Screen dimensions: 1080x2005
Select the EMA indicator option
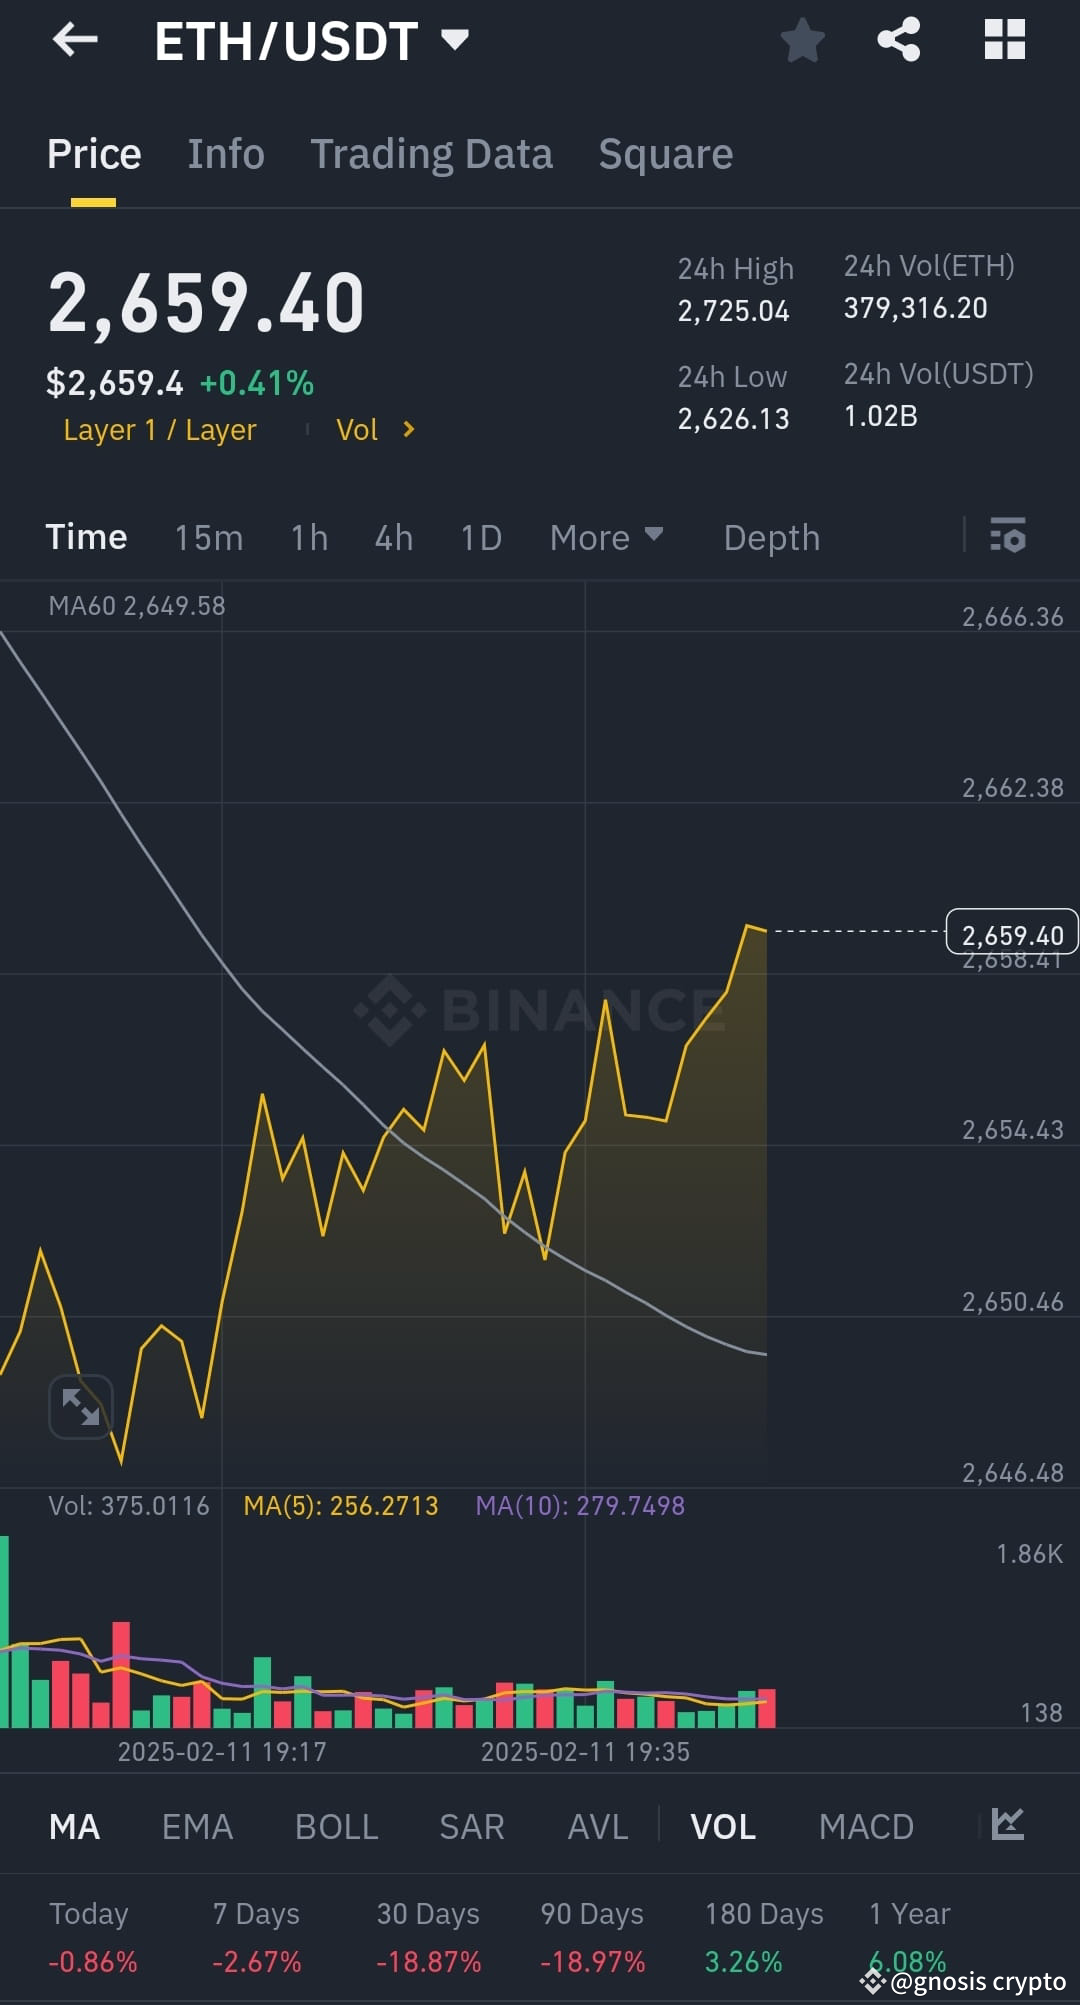click(196, 1826)
